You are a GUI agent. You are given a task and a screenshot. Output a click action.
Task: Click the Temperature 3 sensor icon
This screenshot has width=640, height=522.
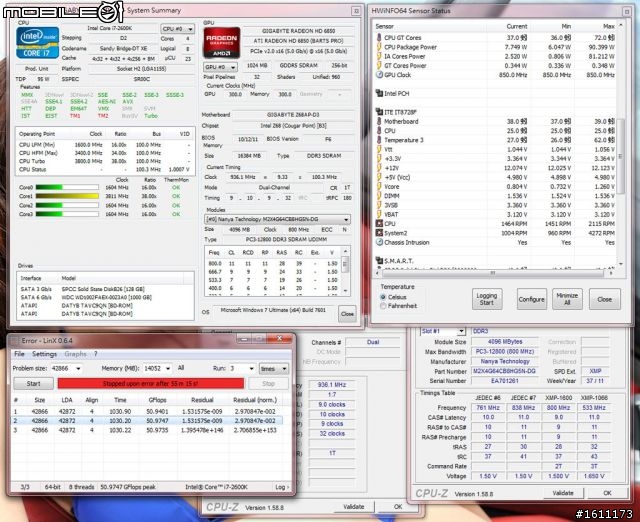379,140
